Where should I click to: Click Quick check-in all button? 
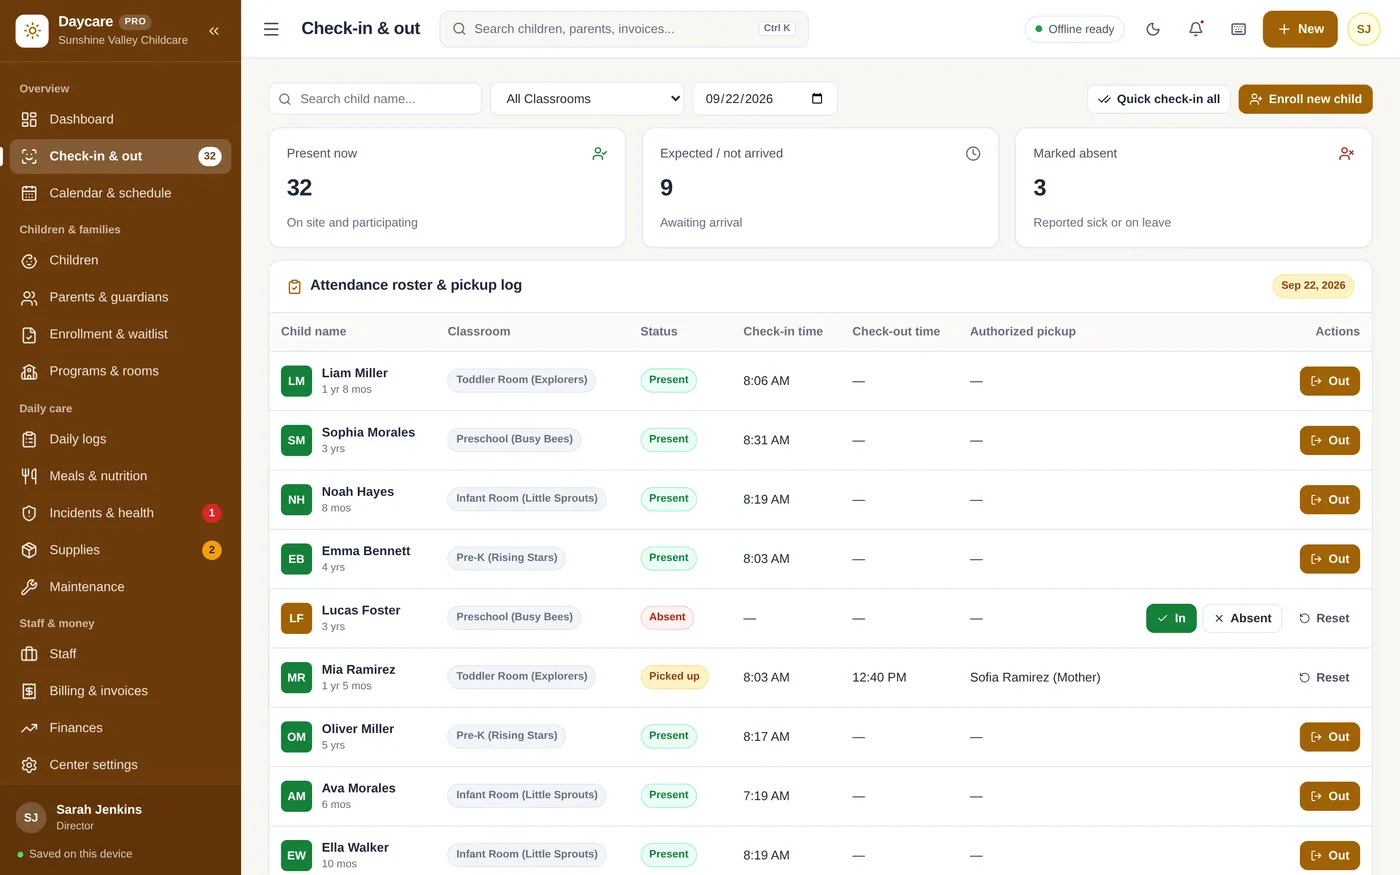1158,99
